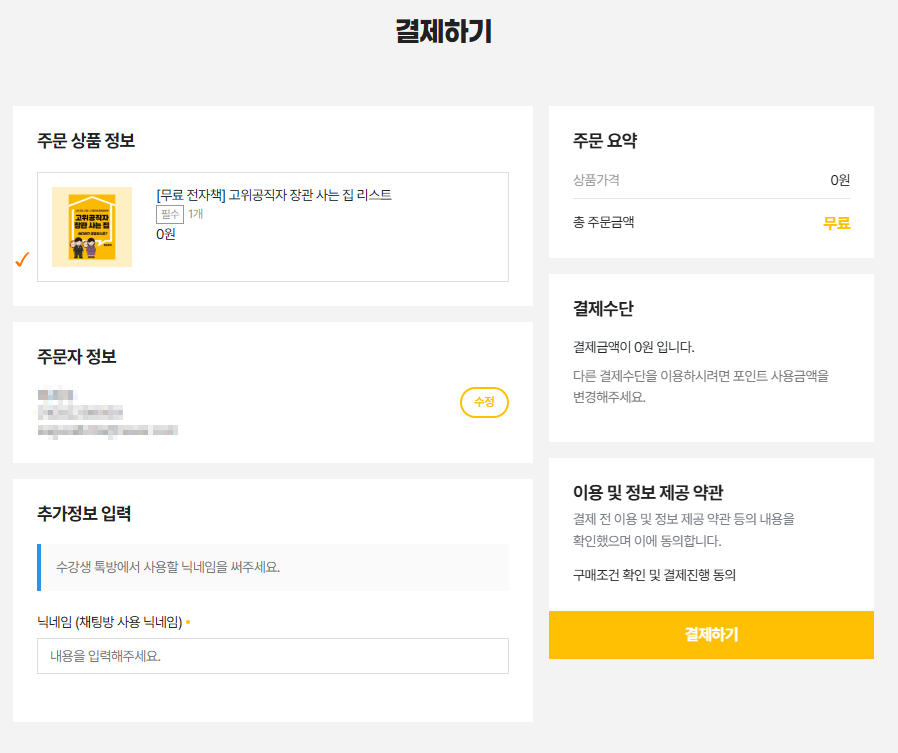This screenshot has height=753, width=898.
Task: Select the 주문 상품 정보 section heading
Action: pos(86,141)
